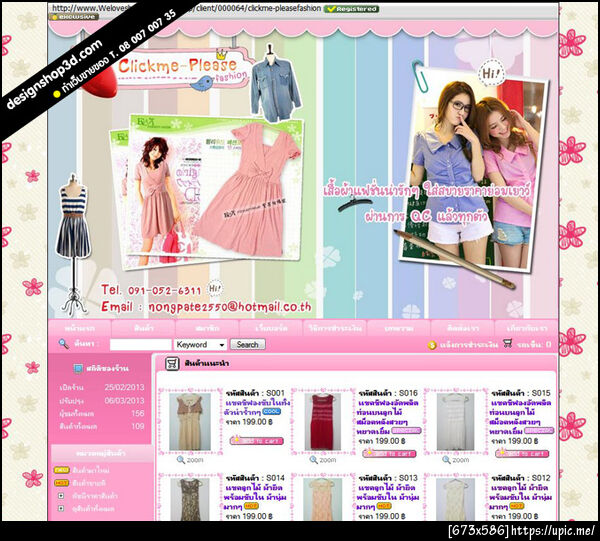Click inside the search keyword text field
Viewport: 600px width, 541px height.
[x=141, y=345]
